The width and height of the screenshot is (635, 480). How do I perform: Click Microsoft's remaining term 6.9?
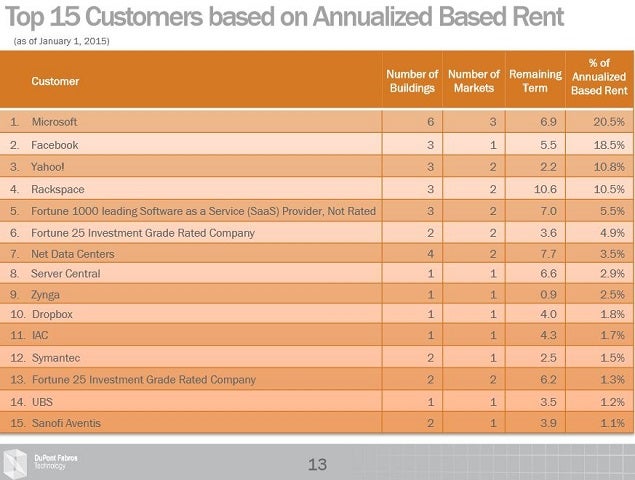(548, 122)
